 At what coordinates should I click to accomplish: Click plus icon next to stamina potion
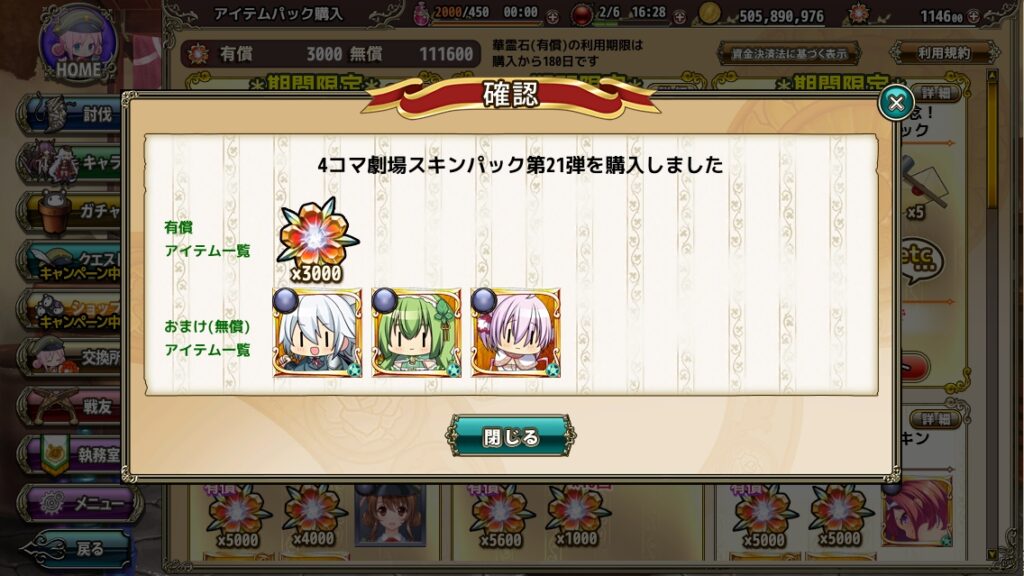click(552, 16)
